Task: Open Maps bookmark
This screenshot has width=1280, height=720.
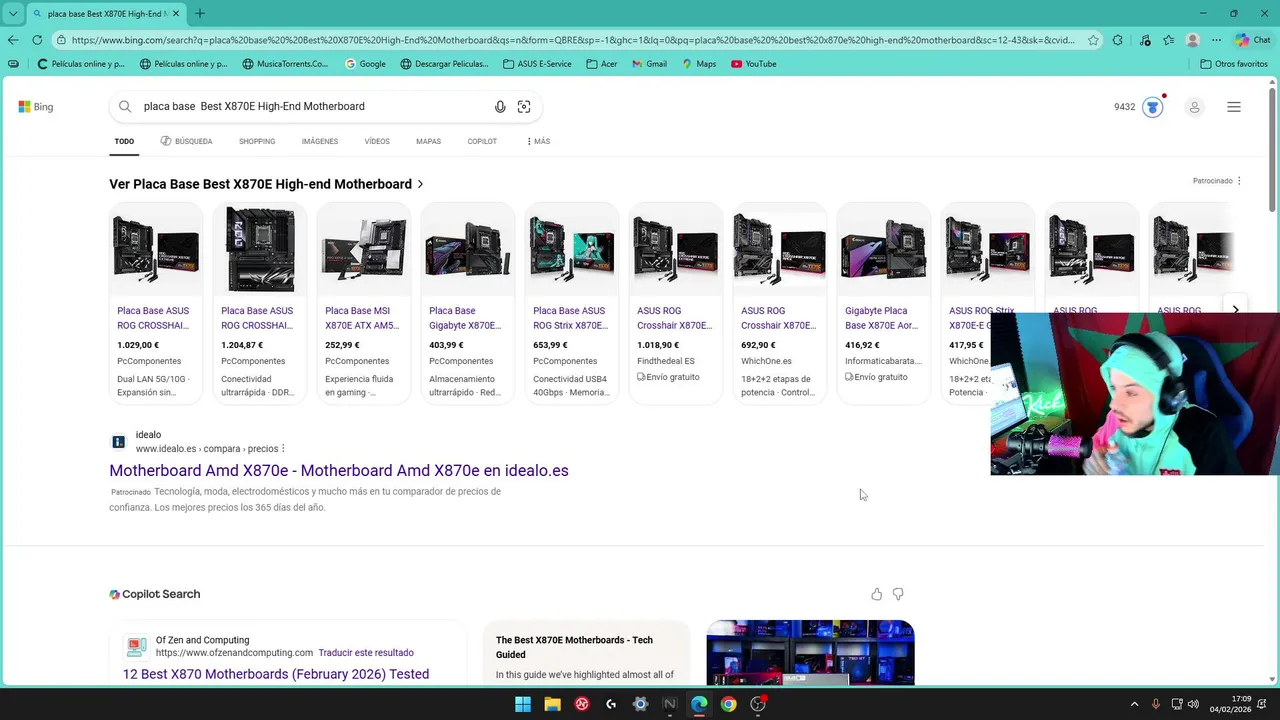Action: click(699, 64)
